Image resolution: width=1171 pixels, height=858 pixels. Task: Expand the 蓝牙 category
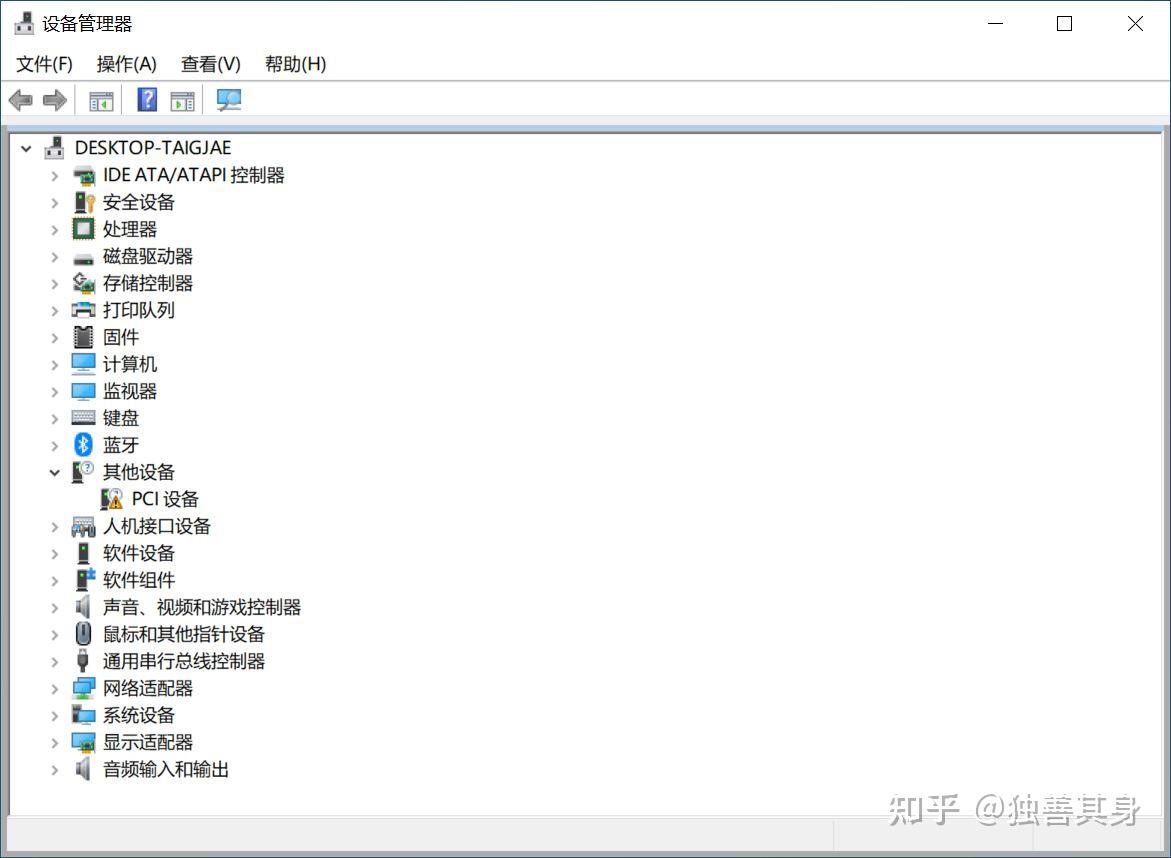pyautogui.click(x=55, y=446)
